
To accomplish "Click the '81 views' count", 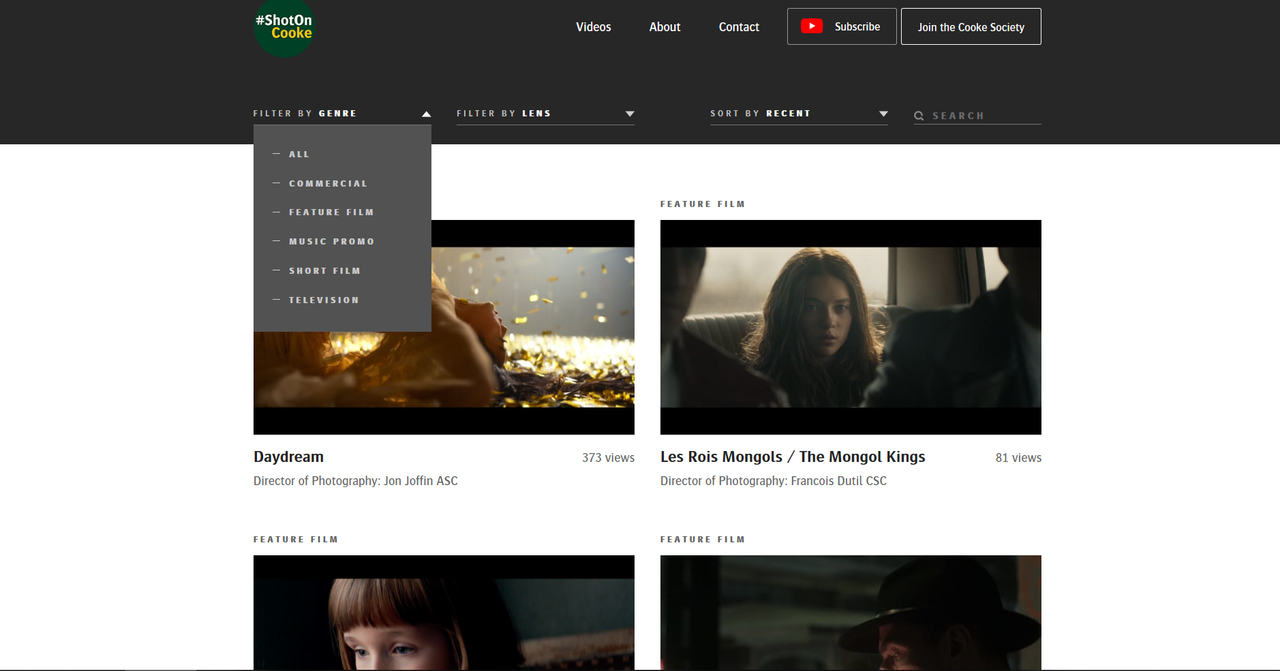I will point(1018,458).
